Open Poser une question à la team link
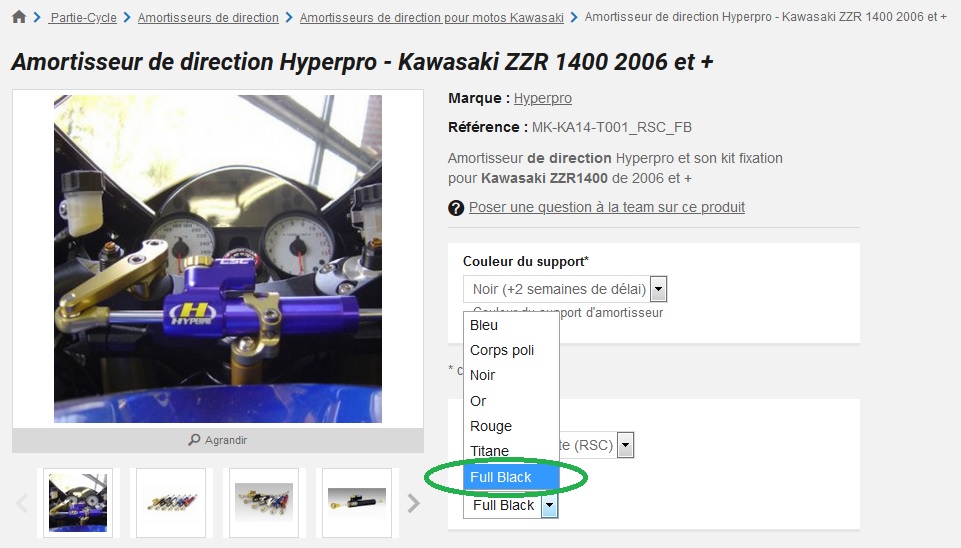The height and width of the screenshot is (548, 961). click(607, 207)
